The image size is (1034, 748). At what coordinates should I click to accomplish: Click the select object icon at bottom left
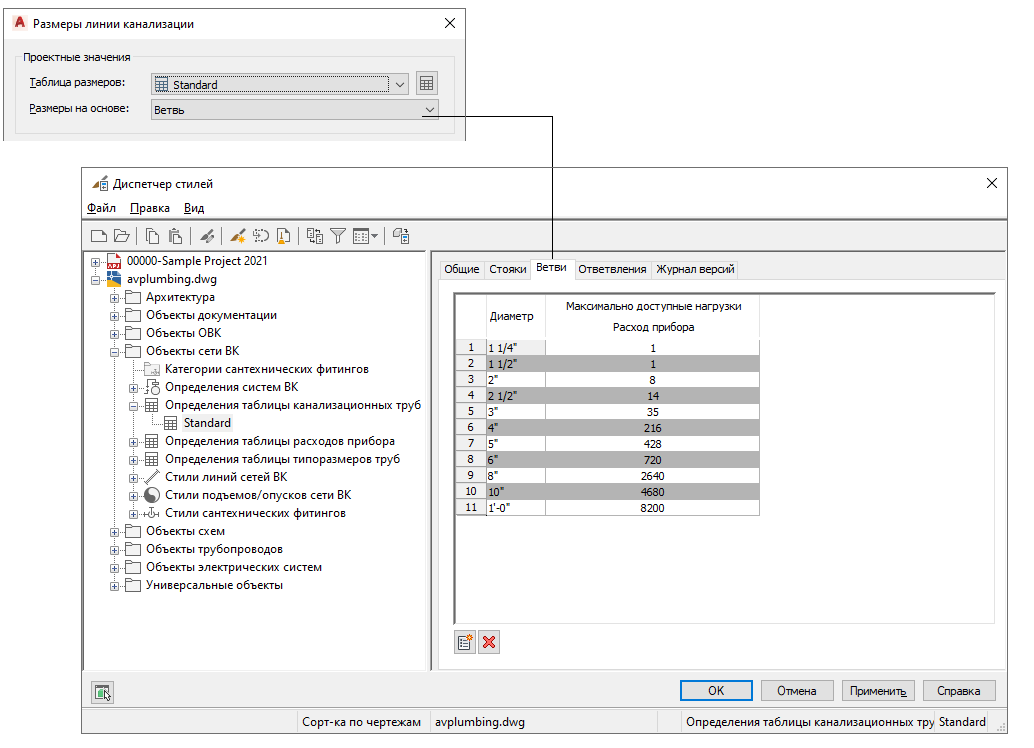pos(102,692)
